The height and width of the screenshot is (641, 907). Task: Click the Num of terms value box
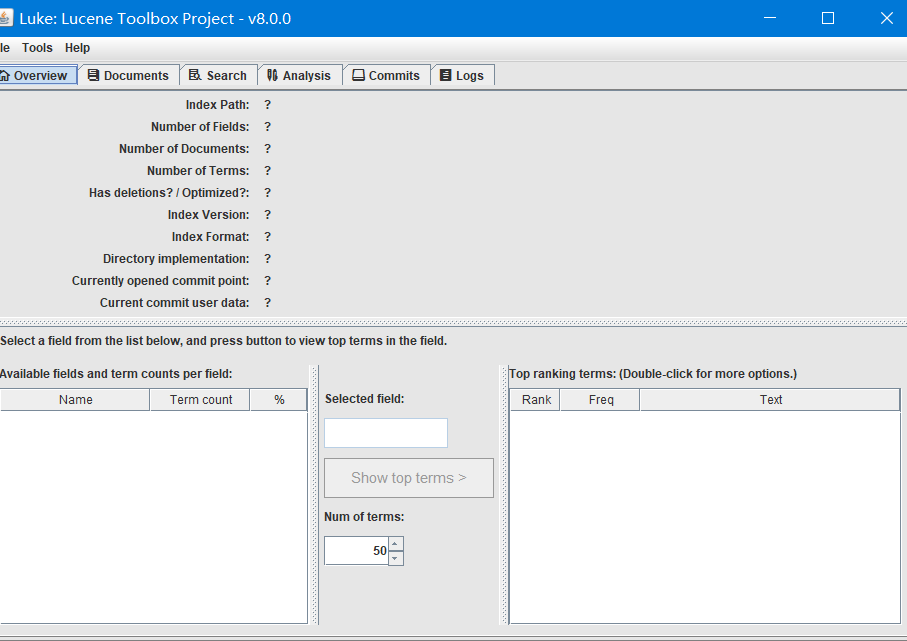[x=356, y=551]
